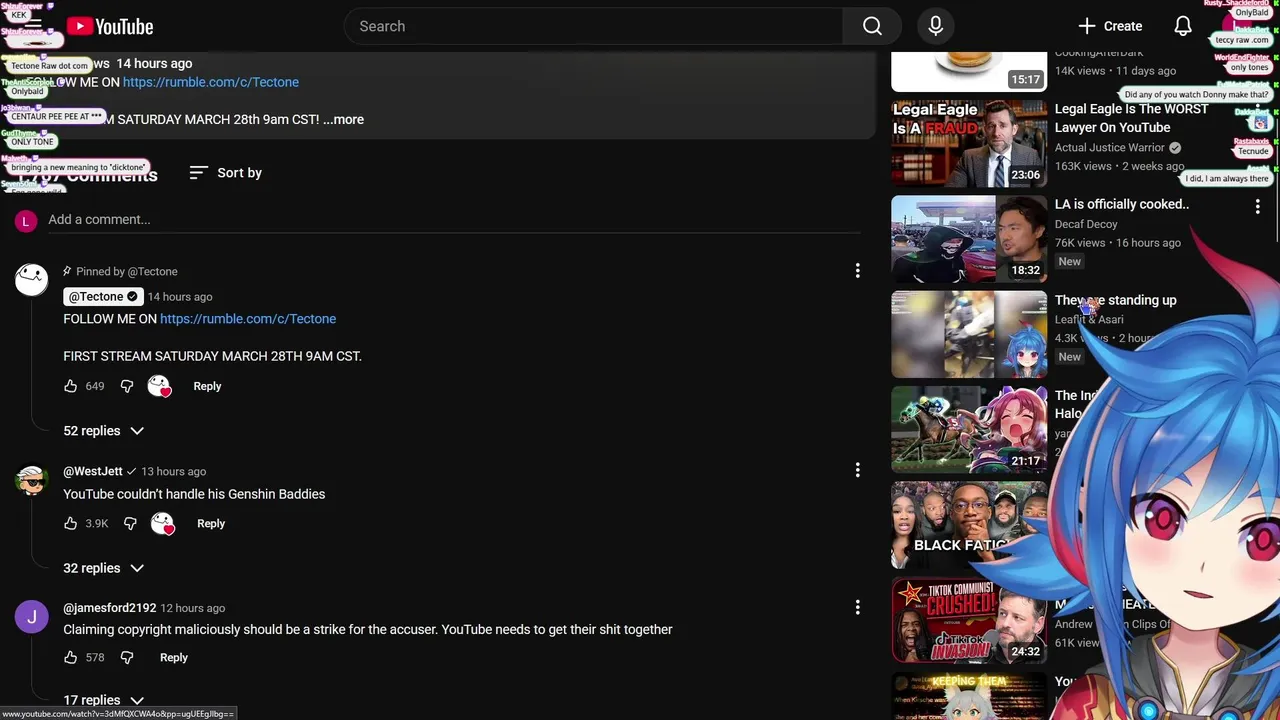Open the 15:17 video thumbnail at top
The height and width of the screenshot is (720, 1280).
click(x=969, y=71)
